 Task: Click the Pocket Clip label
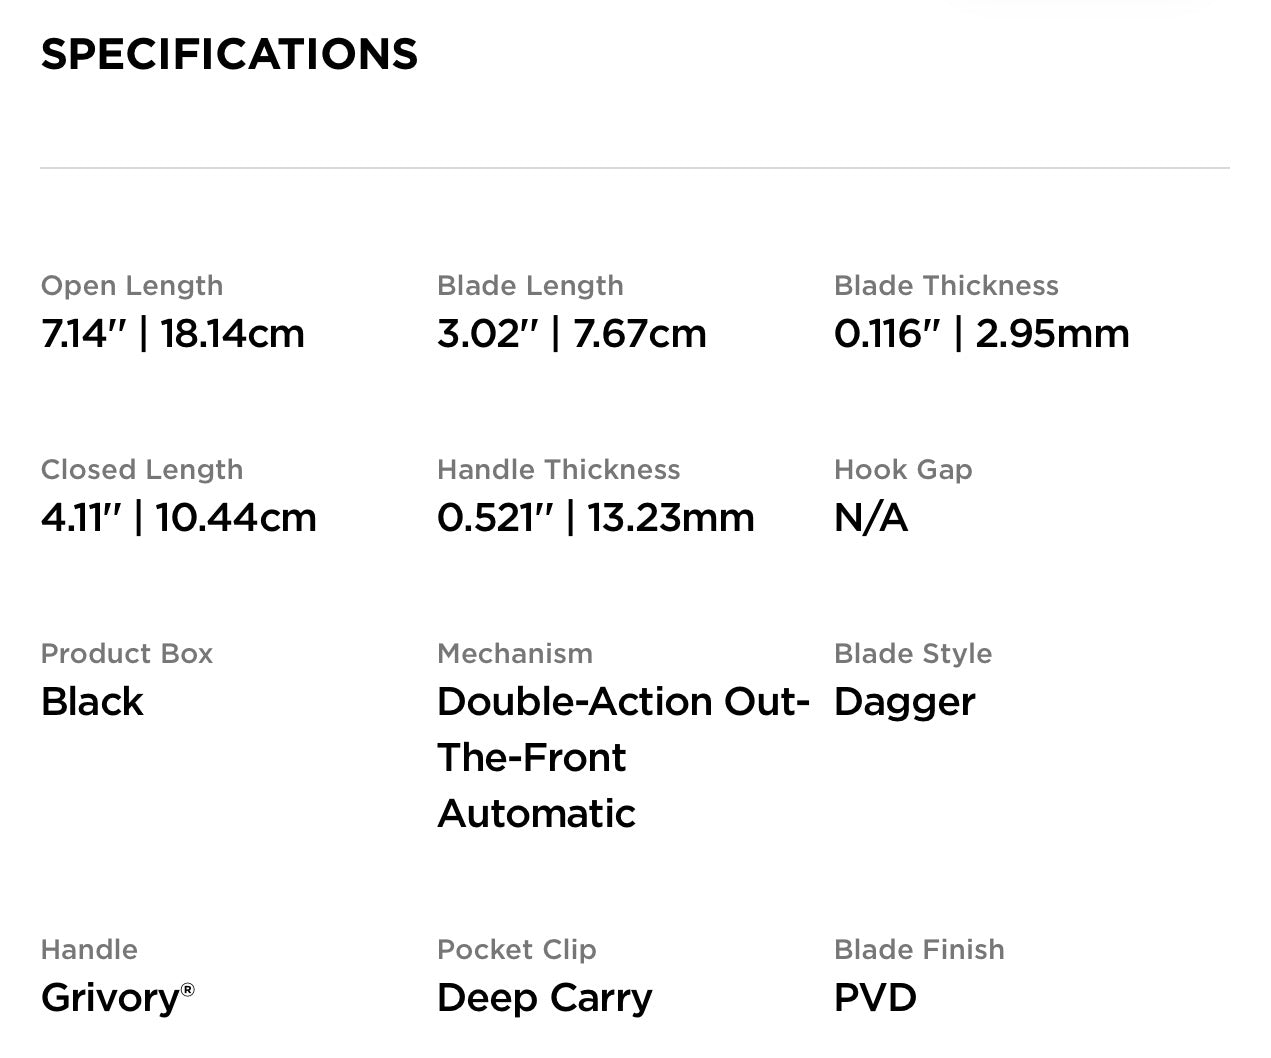pos(517,949)
